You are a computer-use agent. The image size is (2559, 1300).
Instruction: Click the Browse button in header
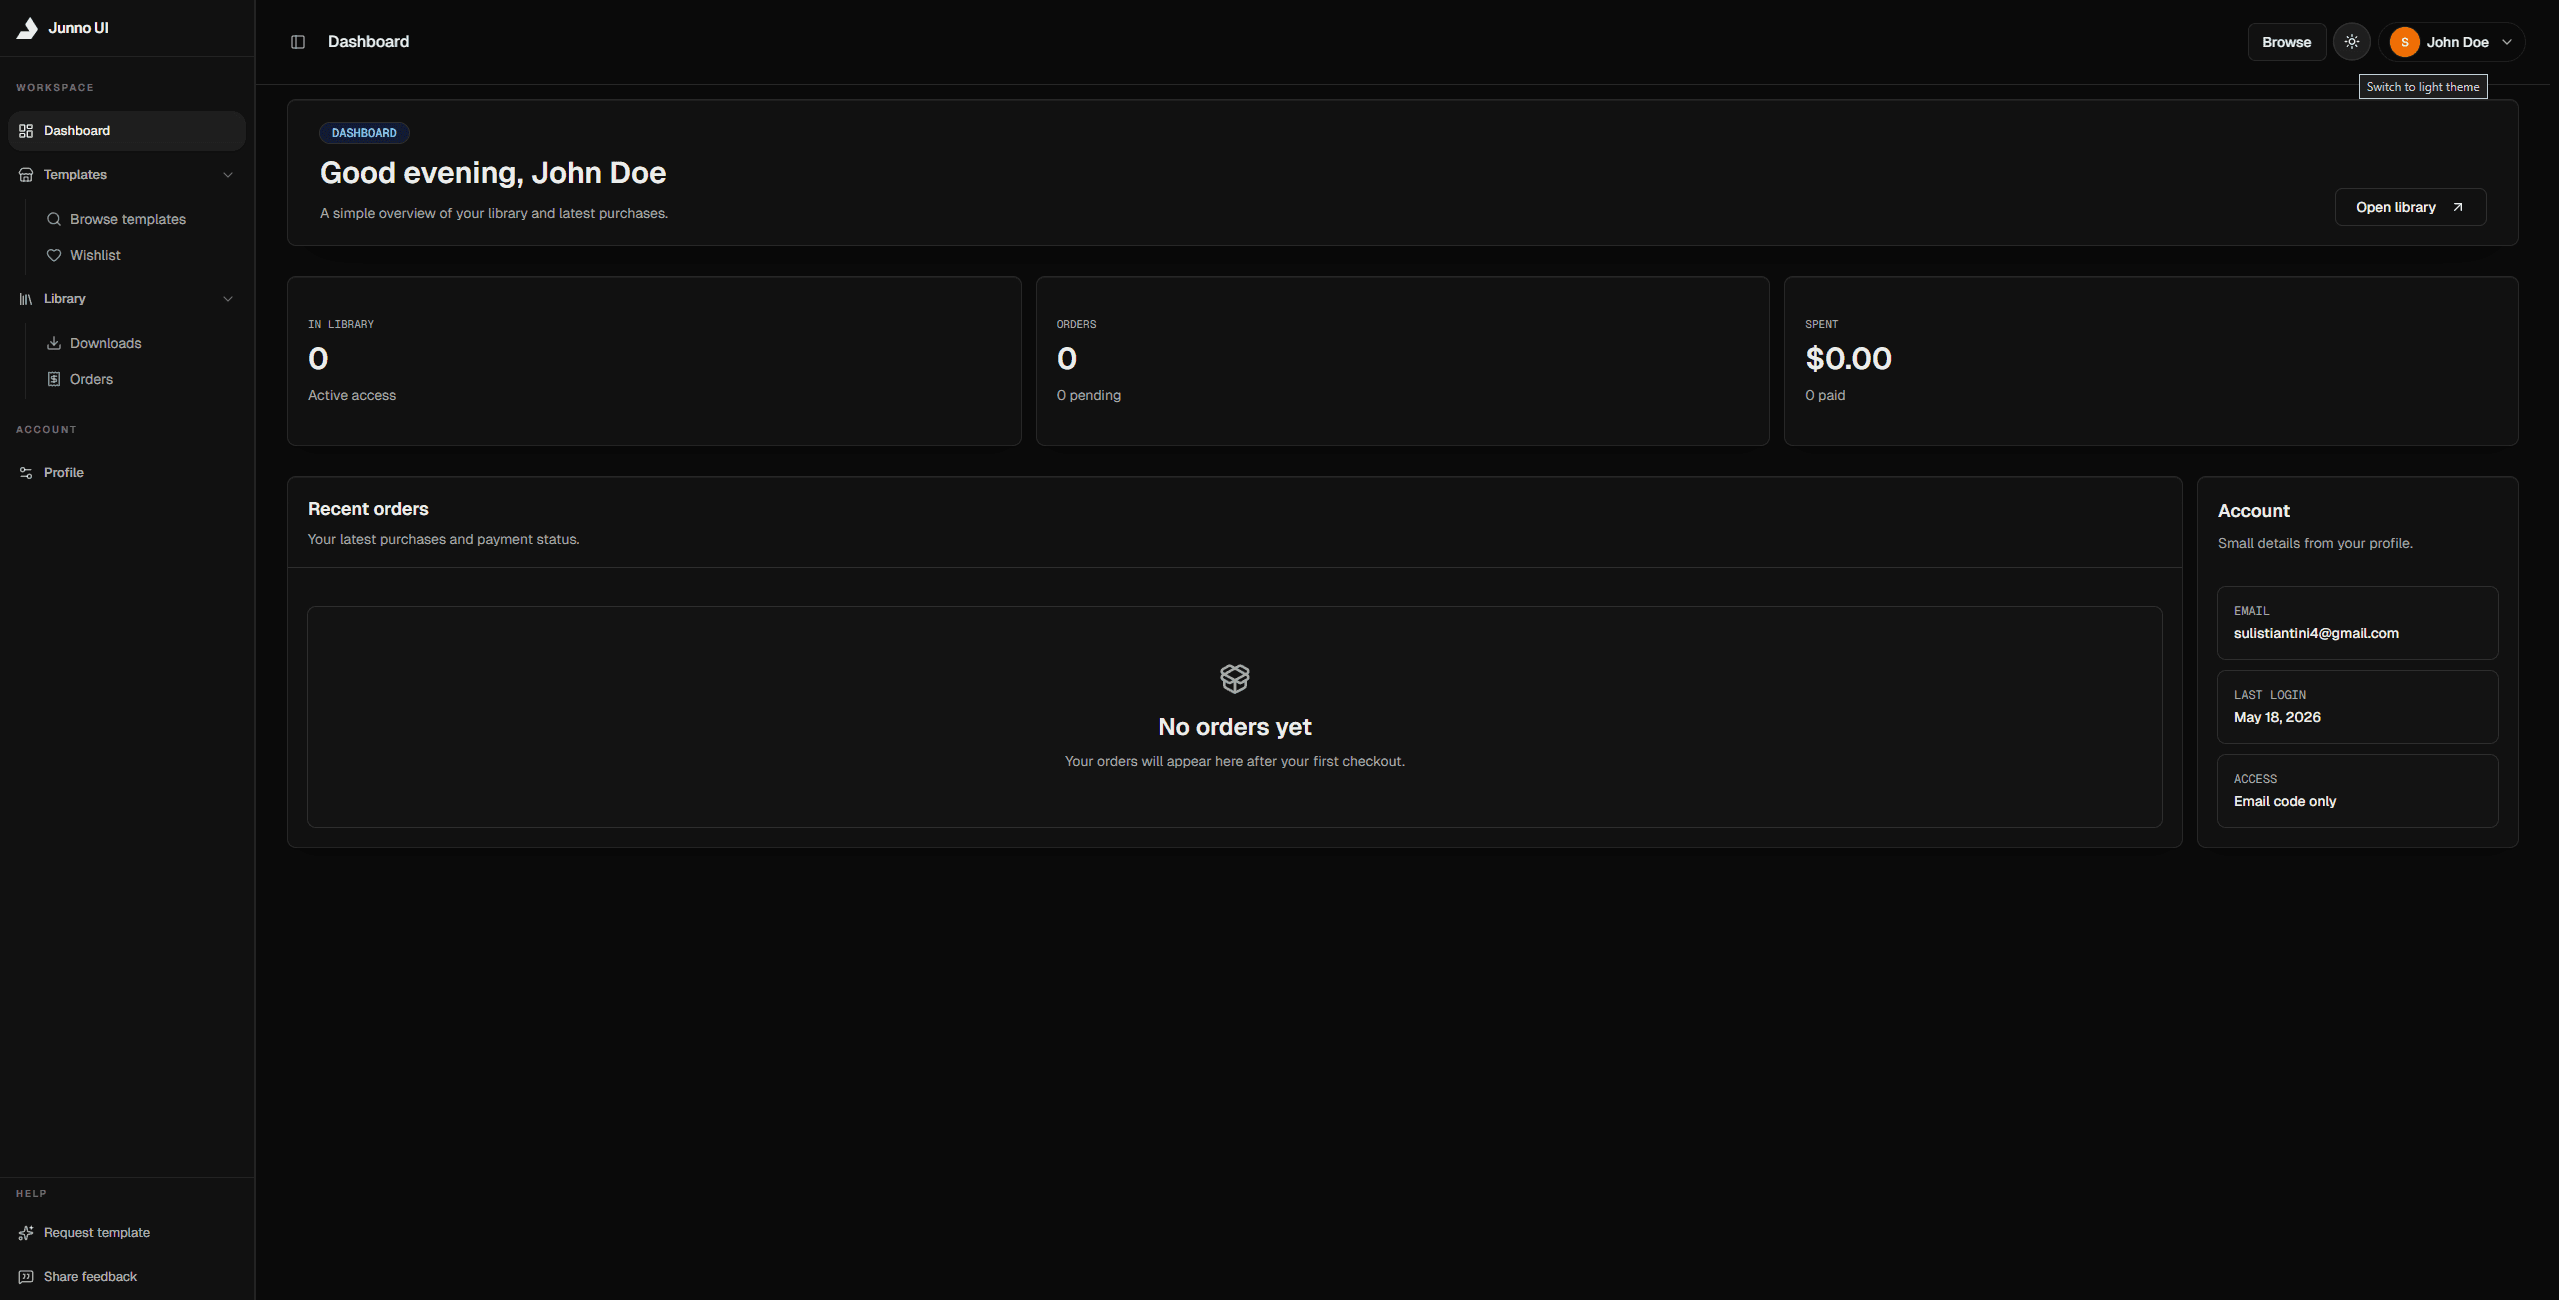point(2286,42)
